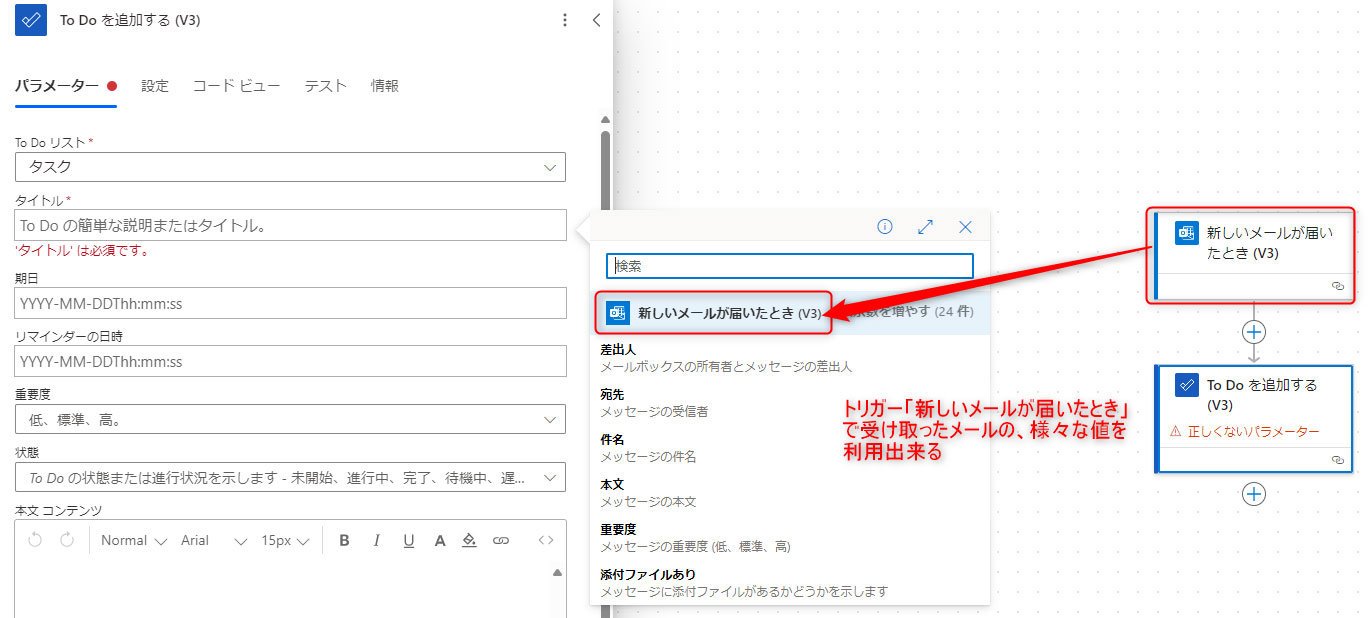The width and height of the screenshot is (1370, 618).
Task: Open the Normal paragraph style dropdown
Action: pyautogui.click(x=134, y=540)
